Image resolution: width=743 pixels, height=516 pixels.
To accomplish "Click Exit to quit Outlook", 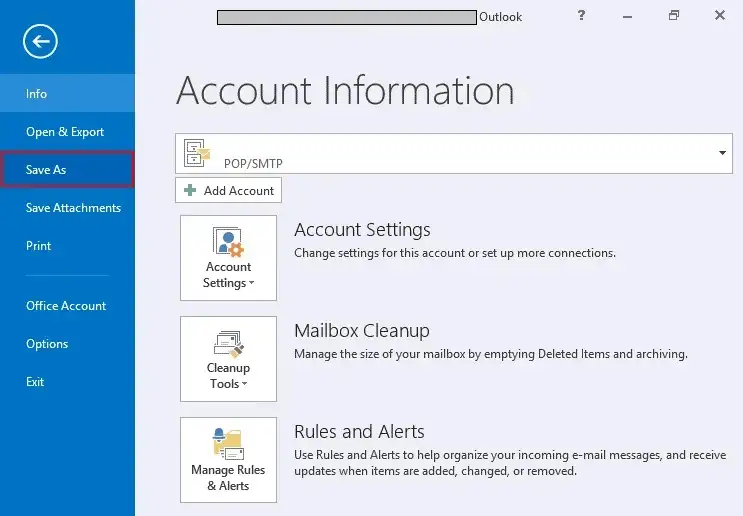I will point(36,382).
